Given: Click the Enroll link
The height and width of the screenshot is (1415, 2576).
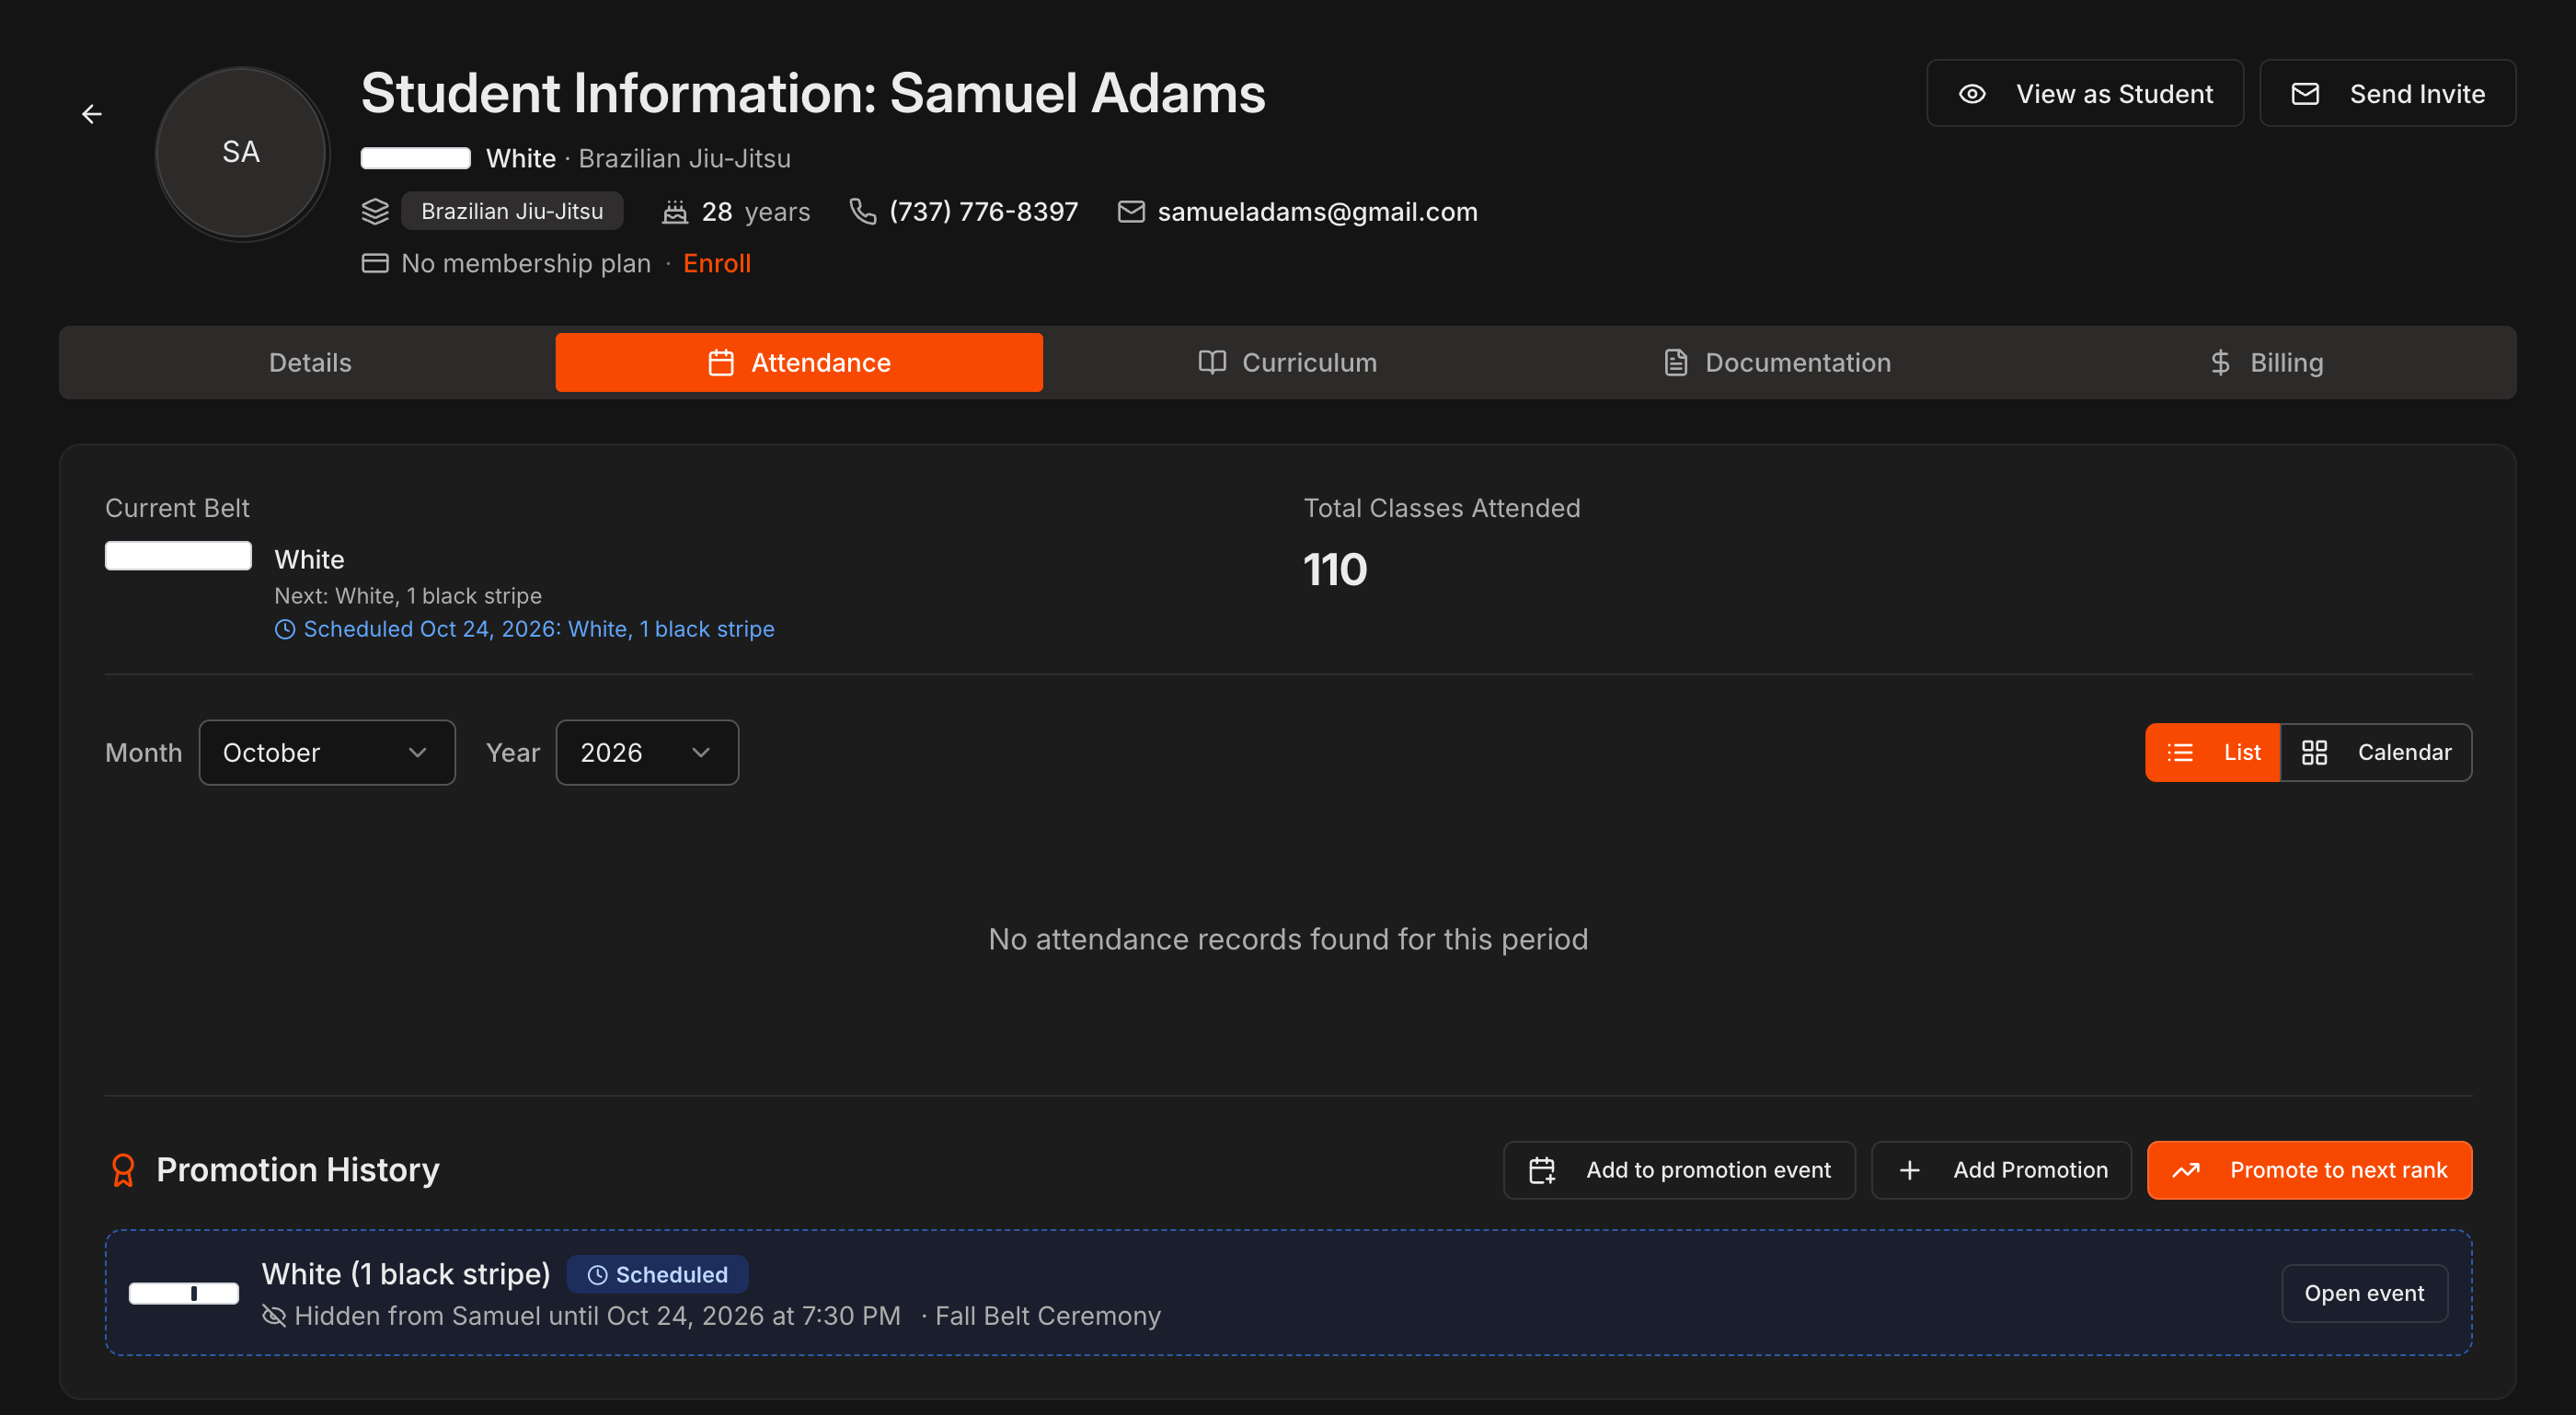Looking at the screenshot, I should 717,263.
